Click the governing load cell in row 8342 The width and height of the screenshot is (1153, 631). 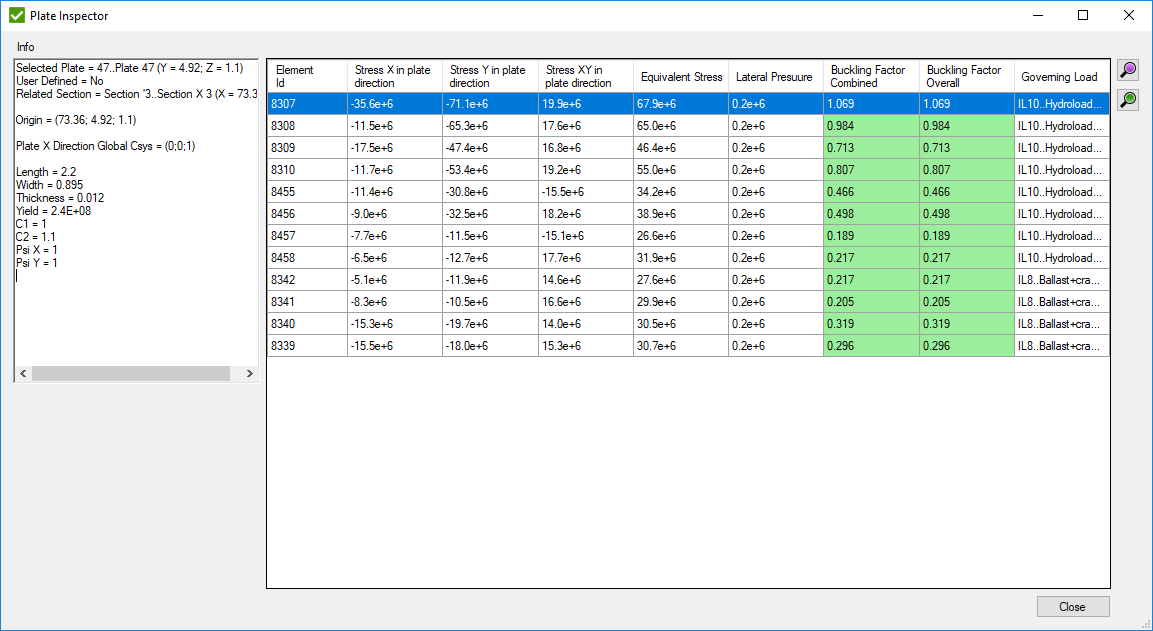1062,280
